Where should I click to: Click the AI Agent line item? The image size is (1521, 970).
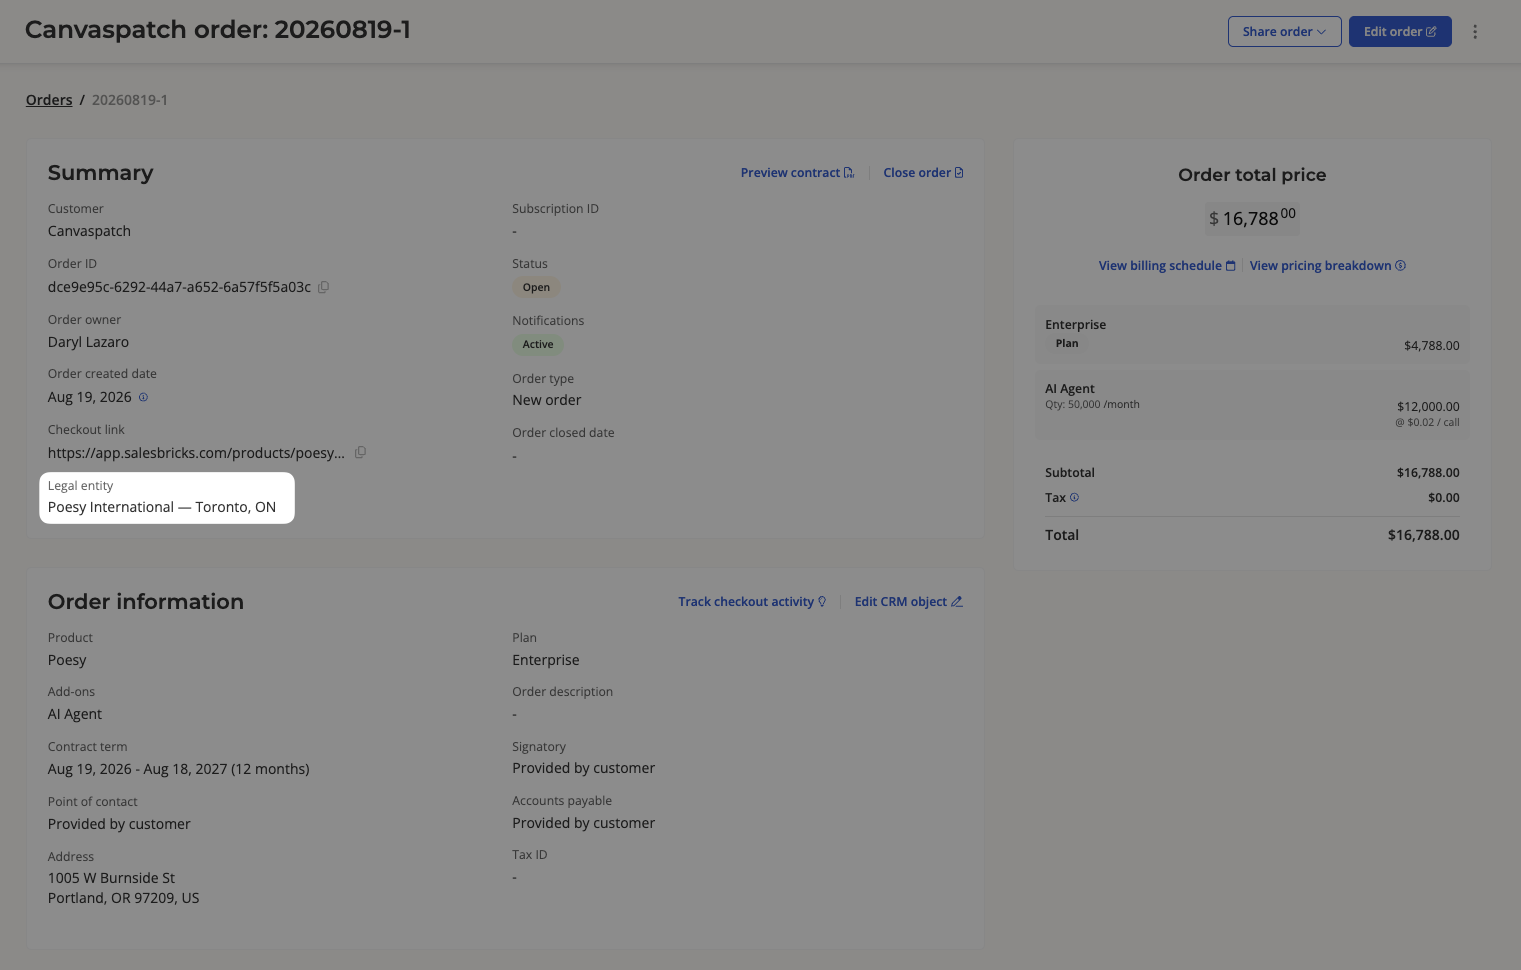(1252, 405)
